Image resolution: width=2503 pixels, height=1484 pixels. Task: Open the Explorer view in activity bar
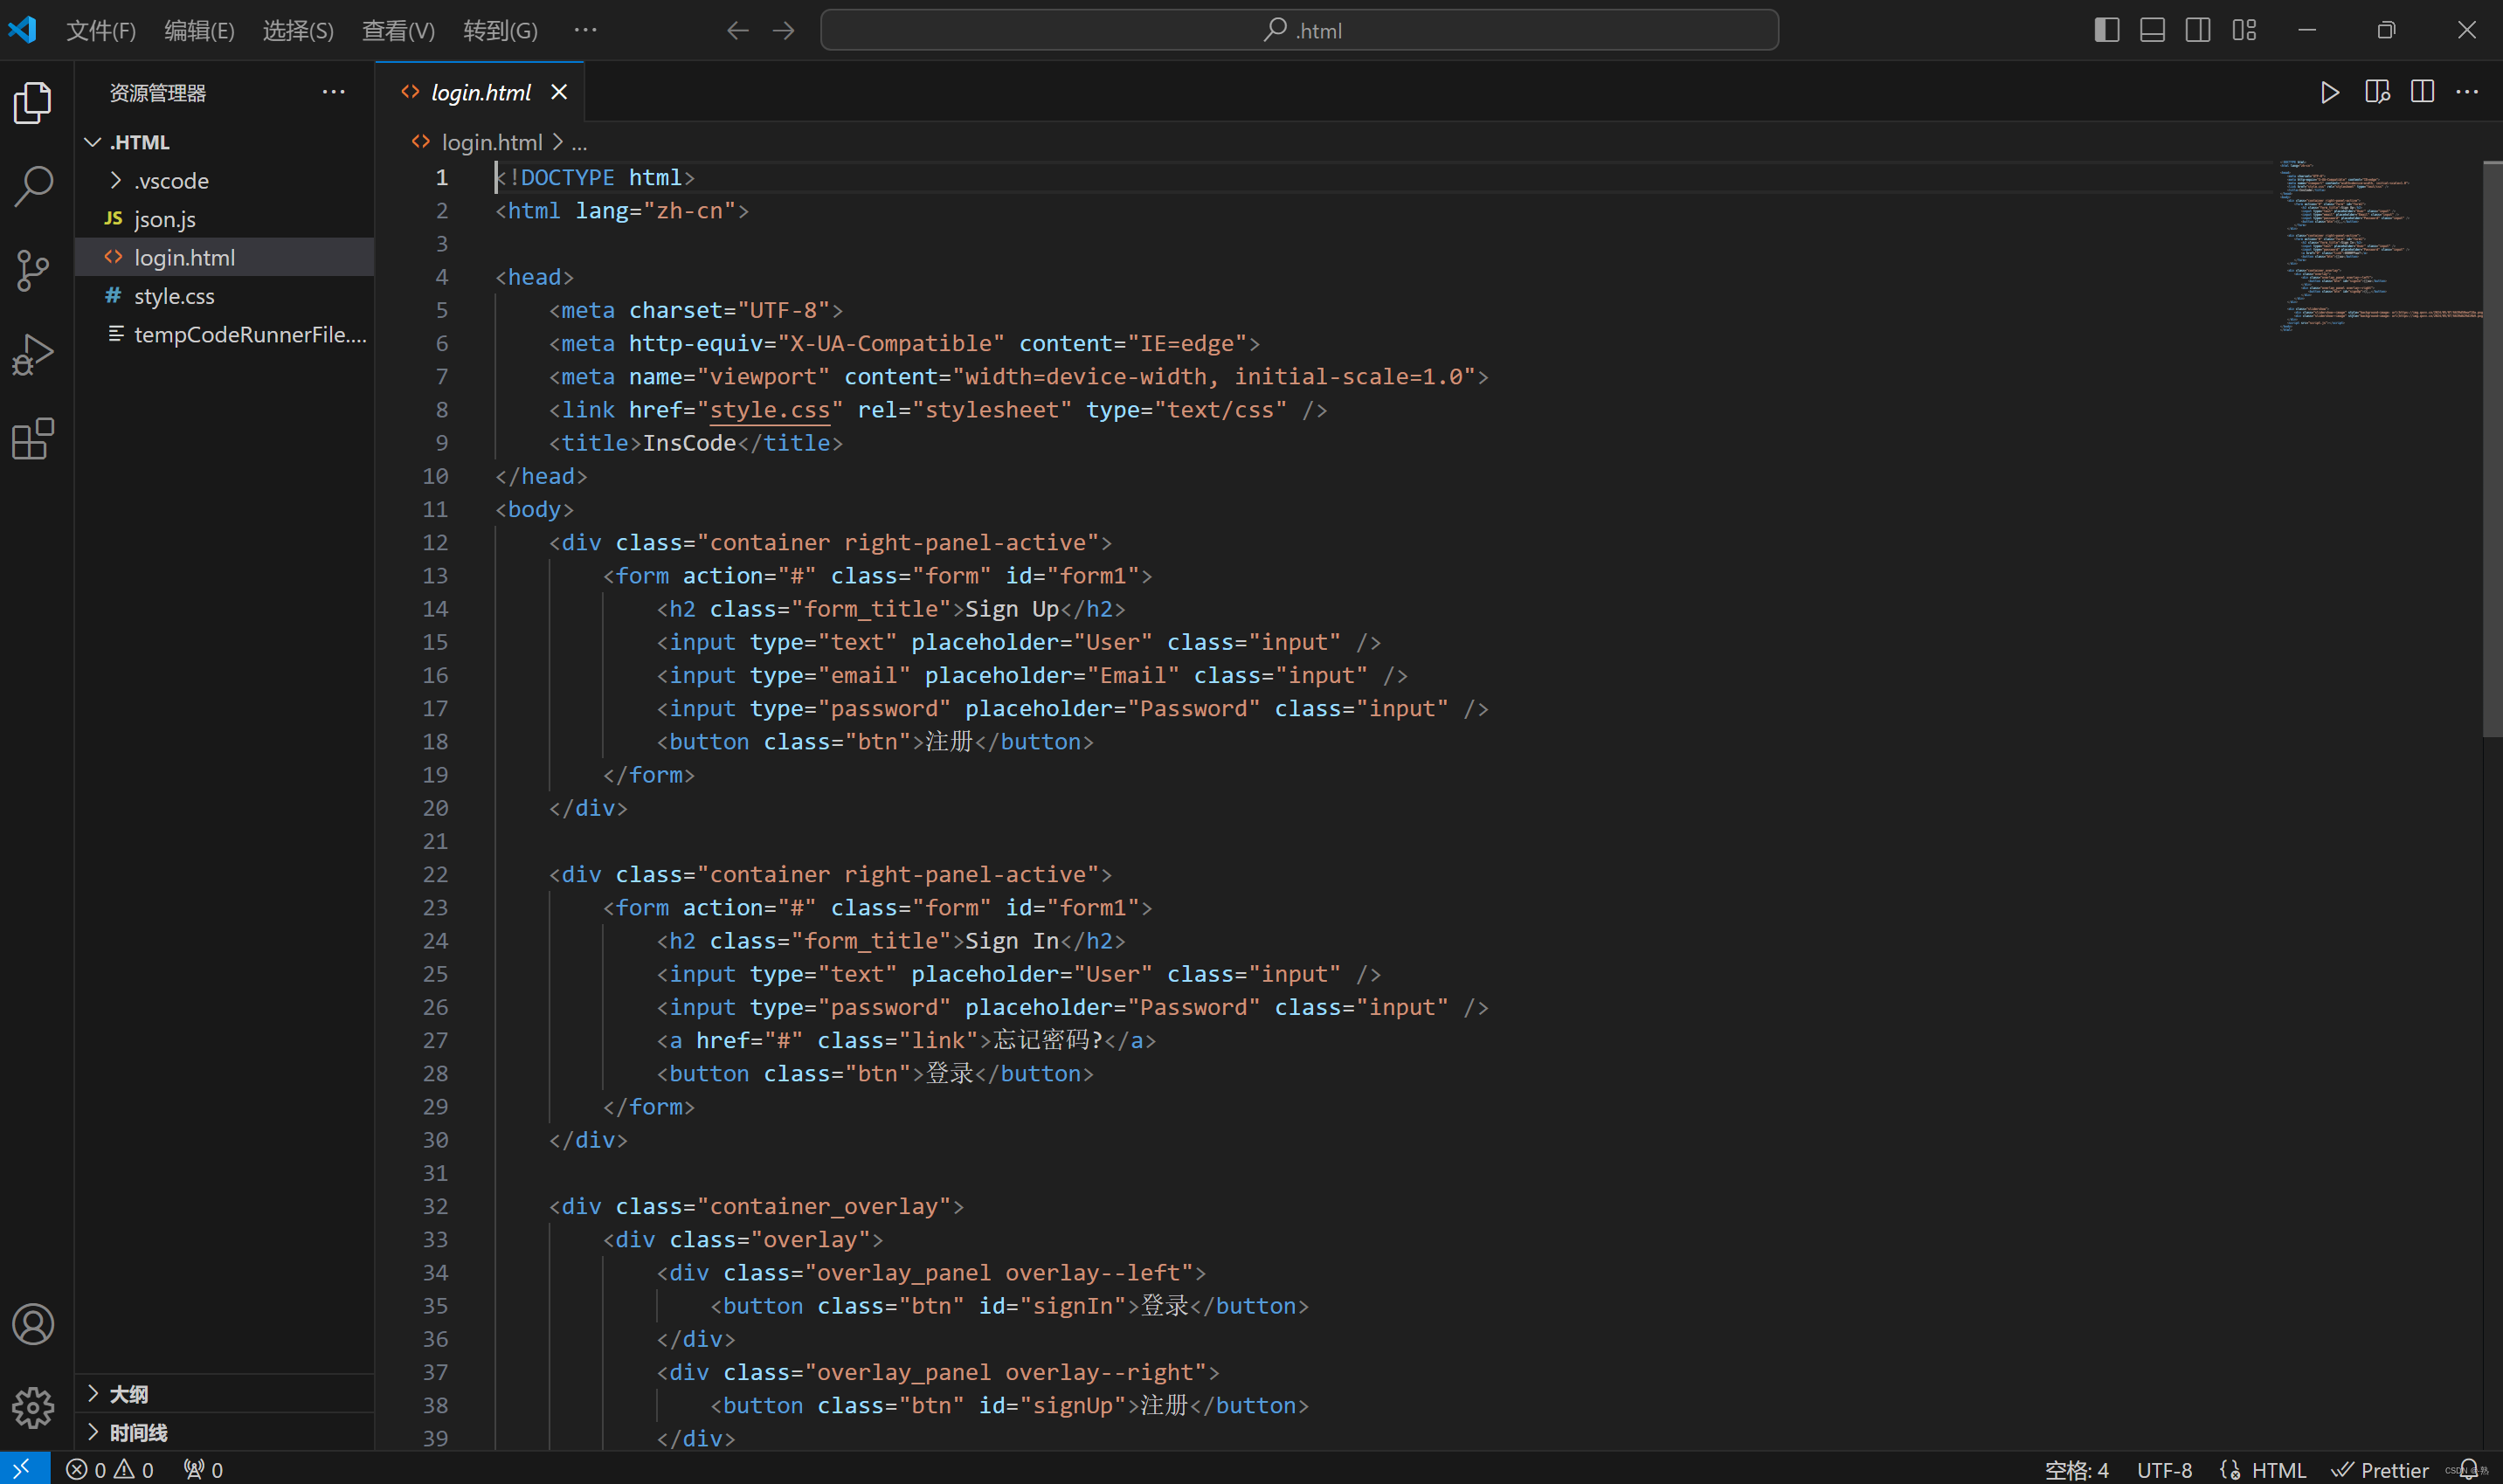(x=33, y=102)
